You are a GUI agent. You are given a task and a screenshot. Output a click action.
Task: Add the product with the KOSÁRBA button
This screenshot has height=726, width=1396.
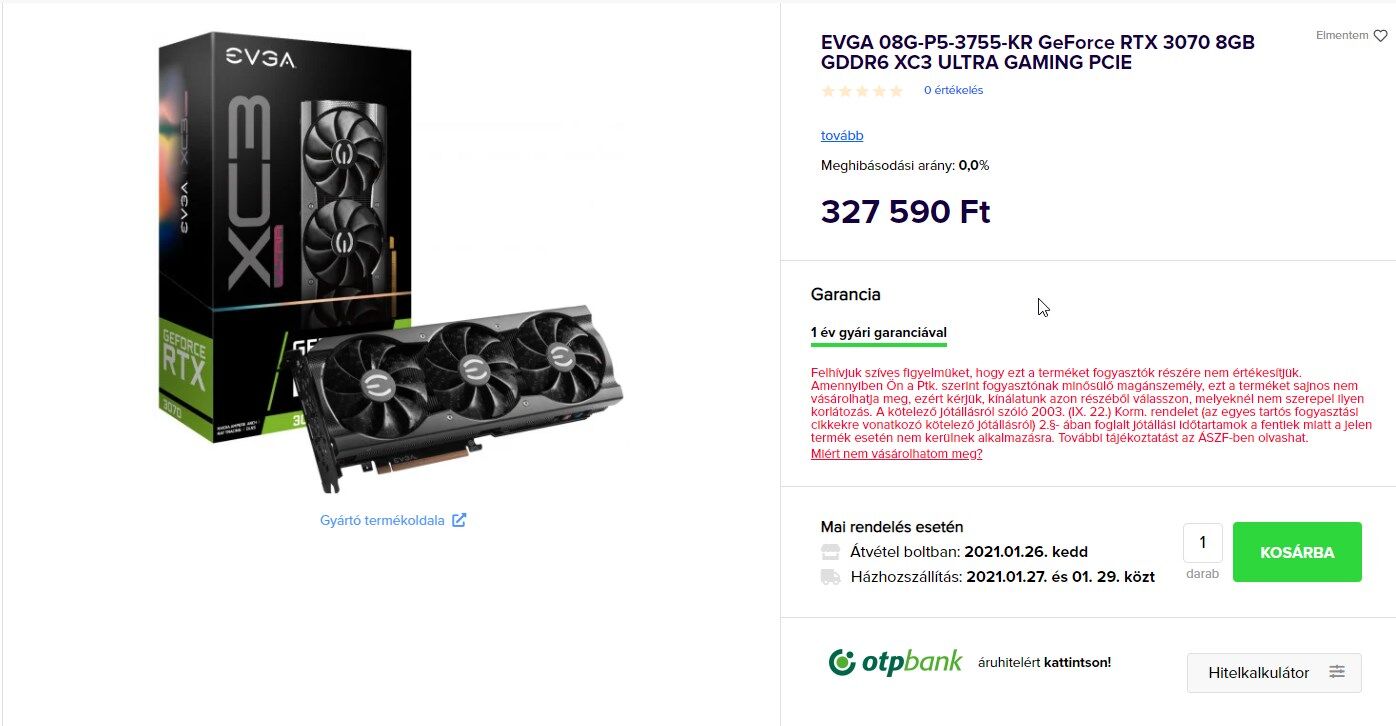point(1297,552)
